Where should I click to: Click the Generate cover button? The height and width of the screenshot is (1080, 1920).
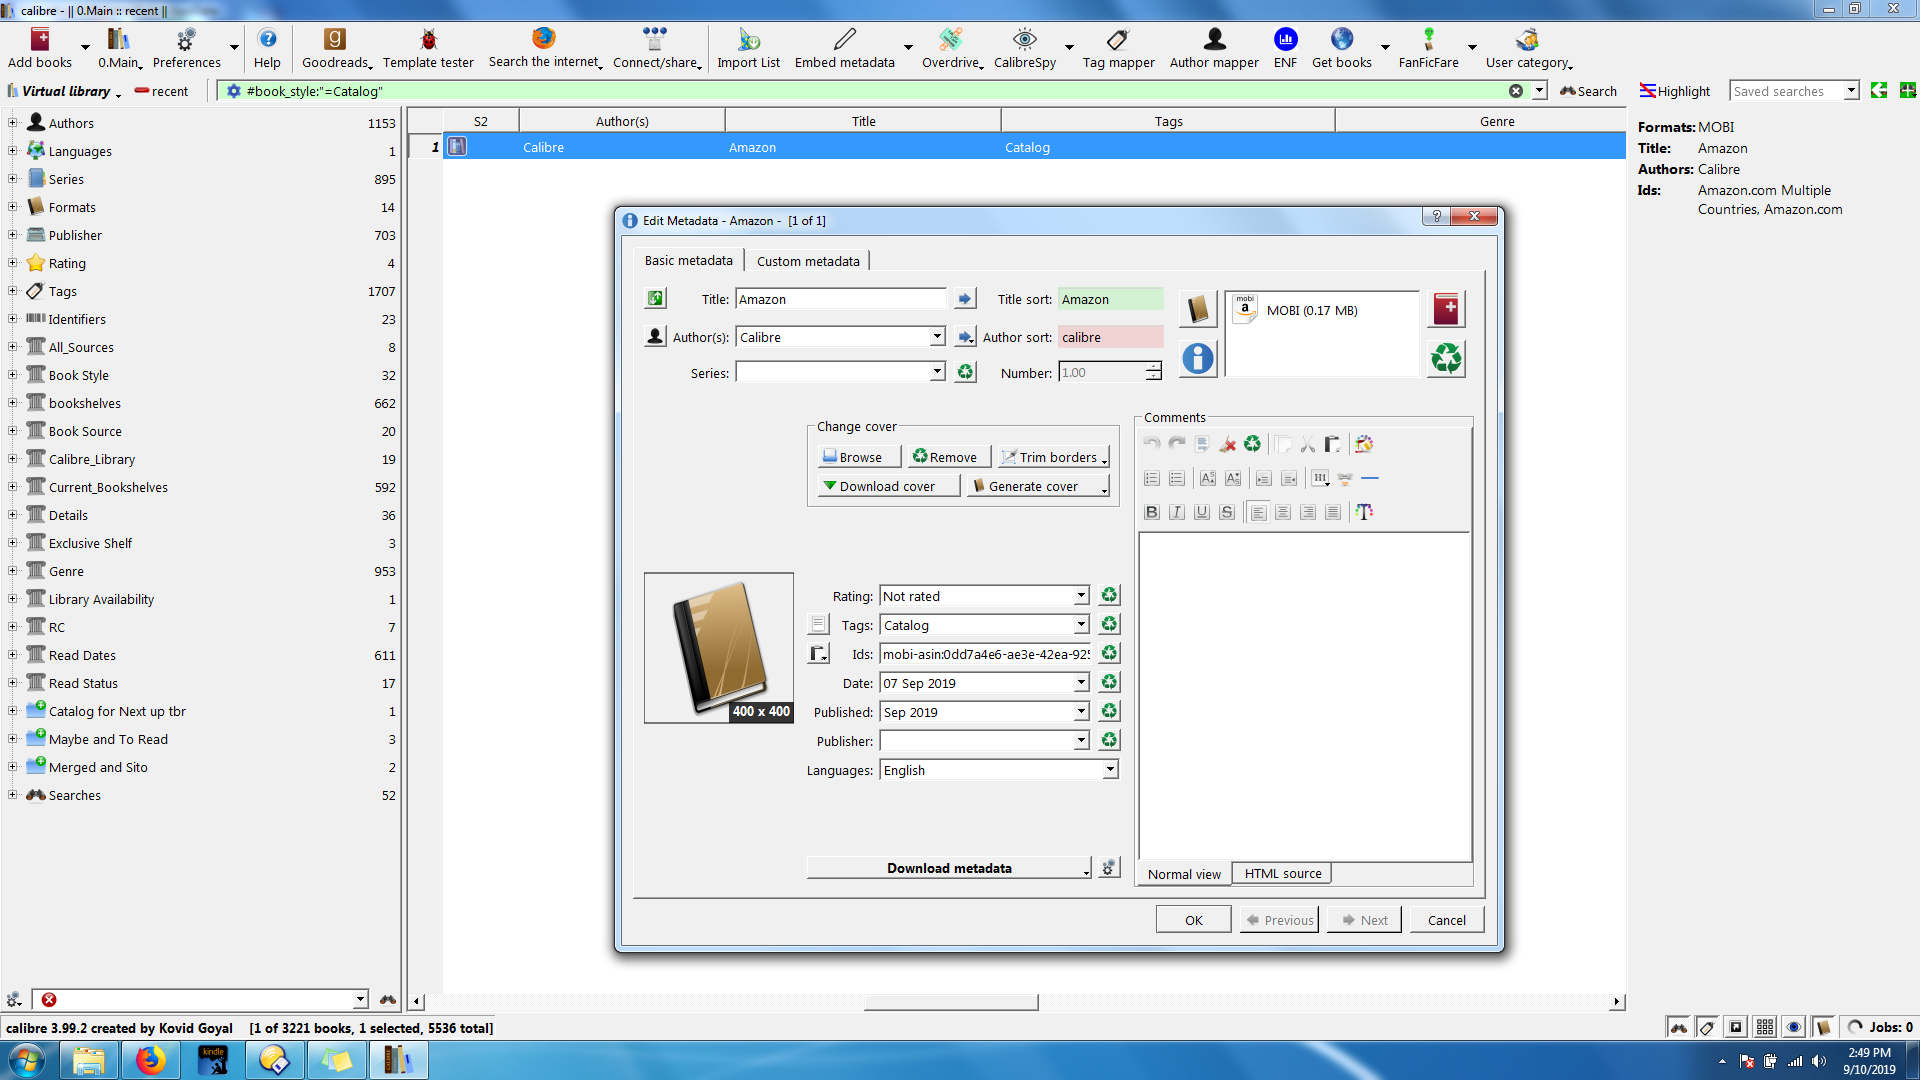(x=1038, y=486)
